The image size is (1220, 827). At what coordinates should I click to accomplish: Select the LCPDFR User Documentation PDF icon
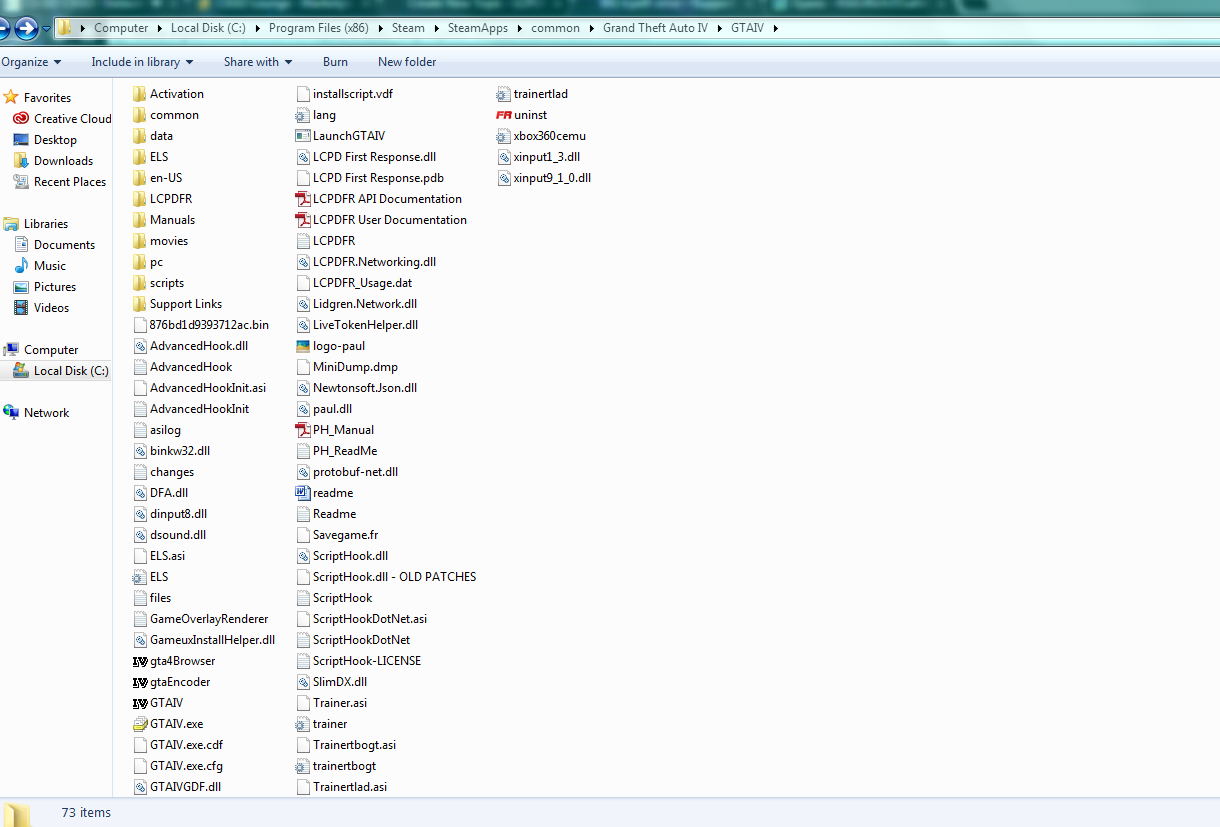click(303, 220)
